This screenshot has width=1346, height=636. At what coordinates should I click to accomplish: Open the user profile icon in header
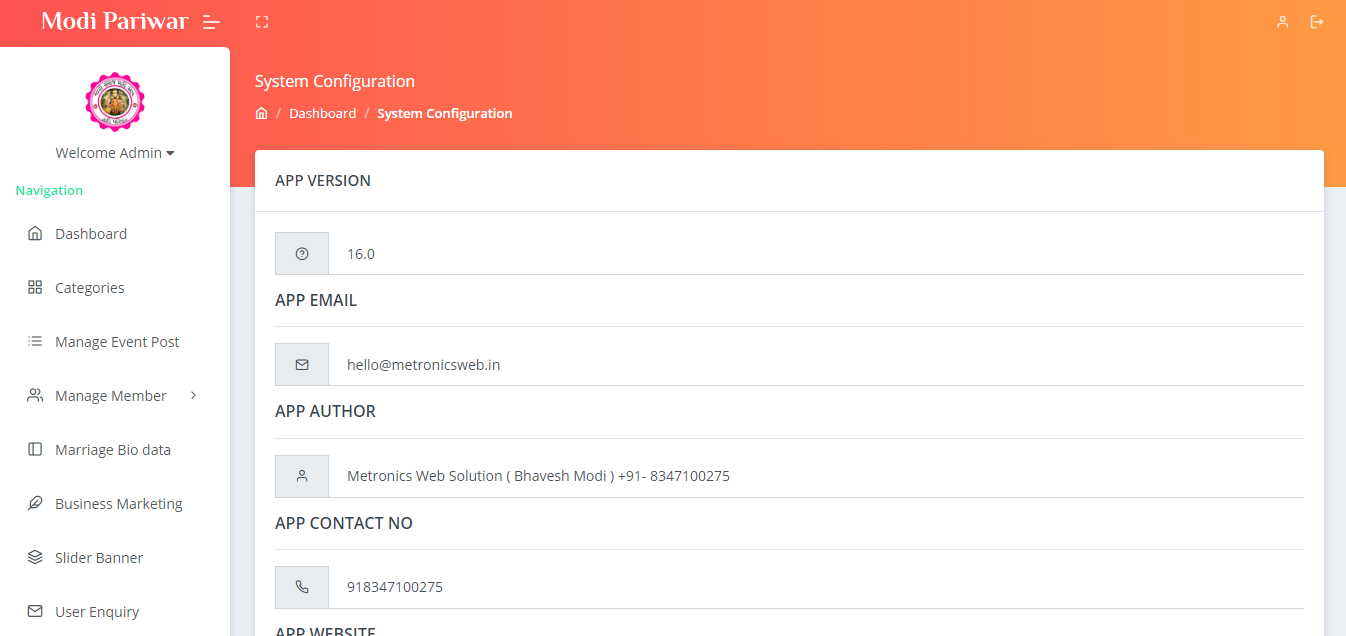click(1282, 22)
